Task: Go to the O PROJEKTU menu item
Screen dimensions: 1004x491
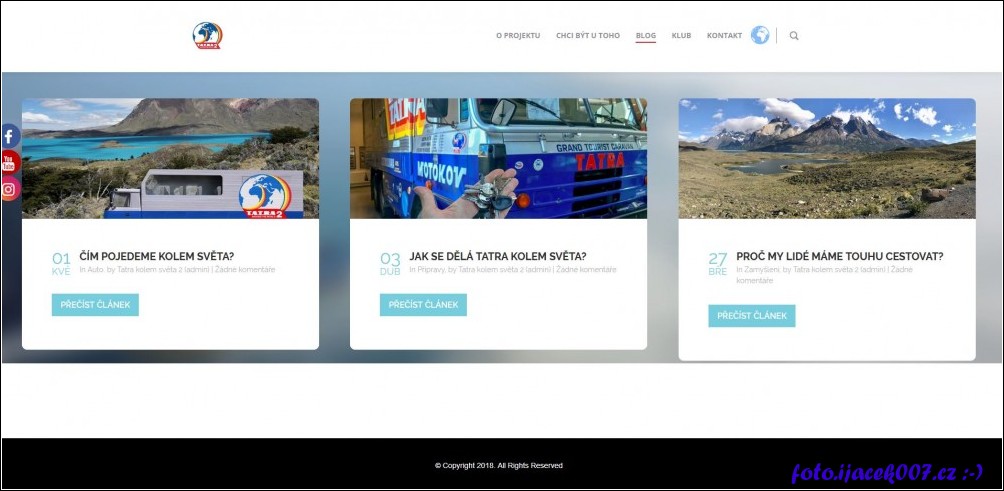Action: coord(518,36)
